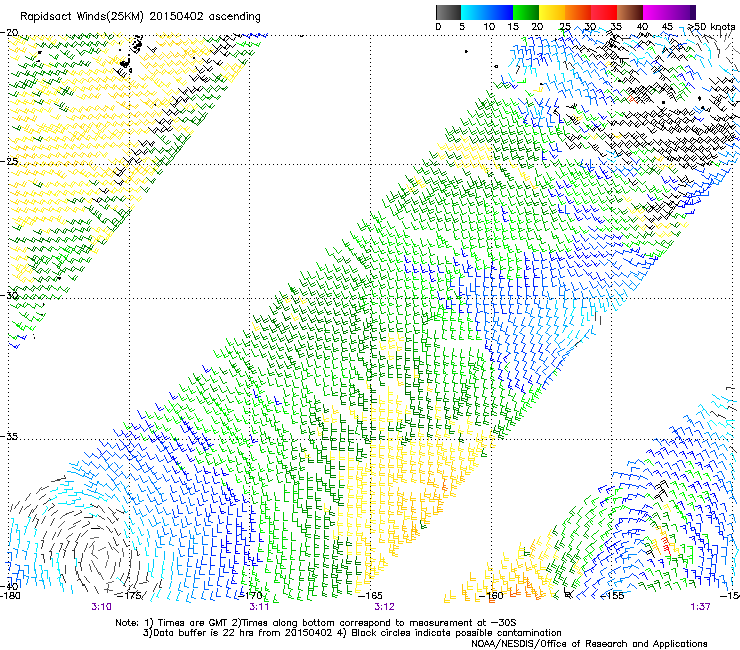
Task: Click the legend tick label 25
Action: tap(565, 27)
